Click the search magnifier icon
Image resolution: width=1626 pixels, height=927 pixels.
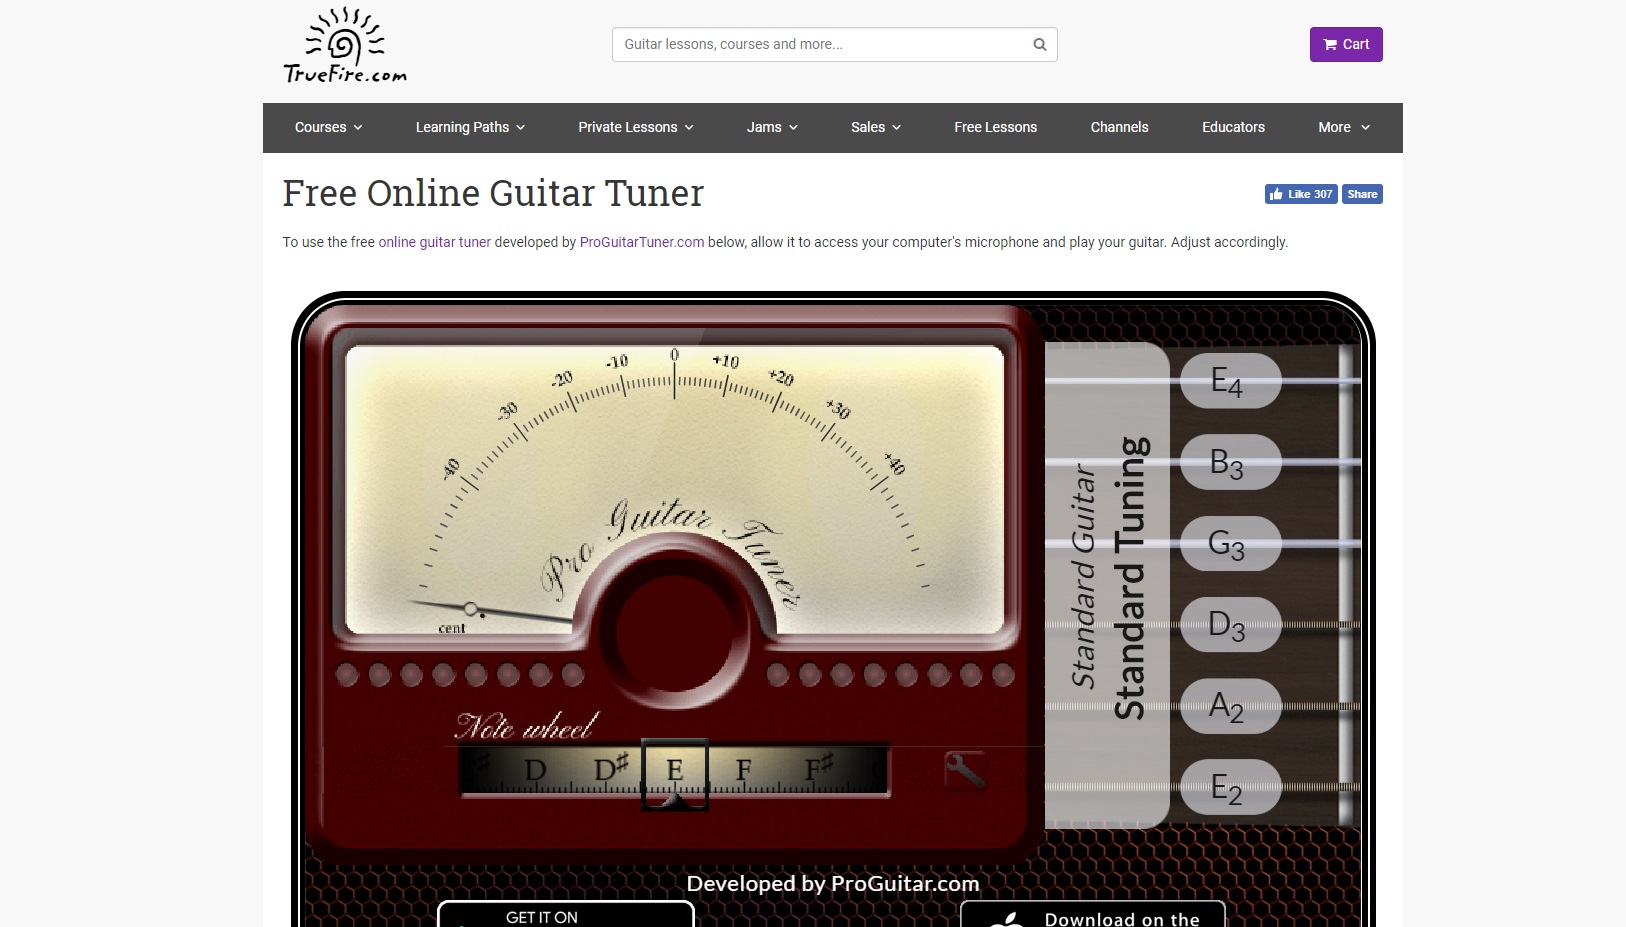[1040, 44]
